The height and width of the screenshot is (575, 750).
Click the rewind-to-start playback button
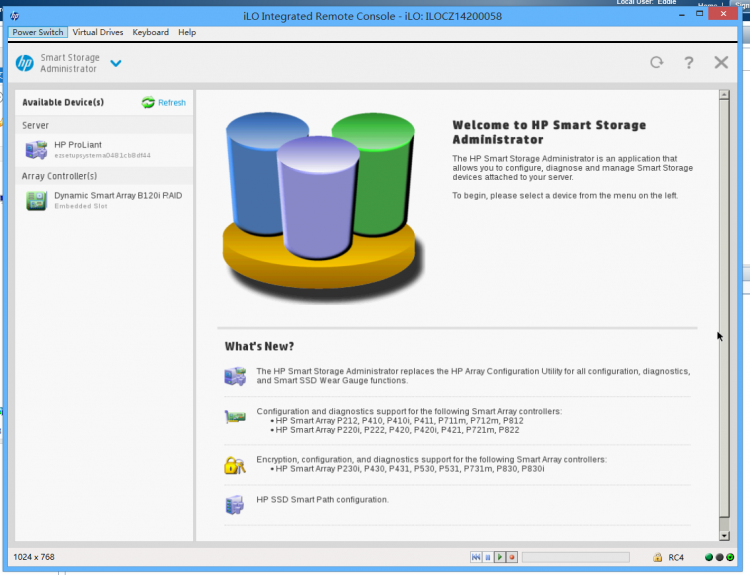click(x=476, y=557)
